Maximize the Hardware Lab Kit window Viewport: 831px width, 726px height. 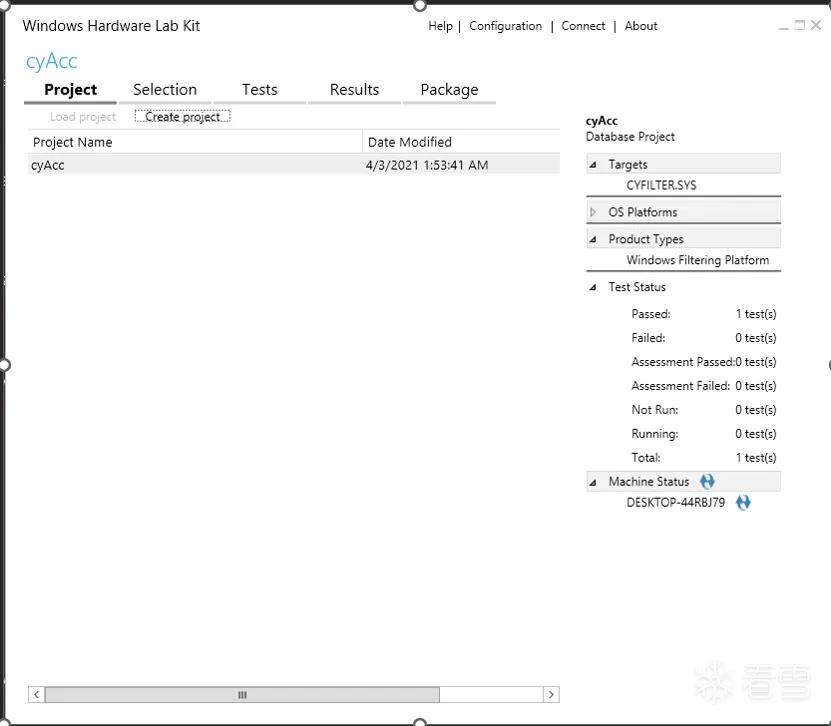click(x=800, y=25)
